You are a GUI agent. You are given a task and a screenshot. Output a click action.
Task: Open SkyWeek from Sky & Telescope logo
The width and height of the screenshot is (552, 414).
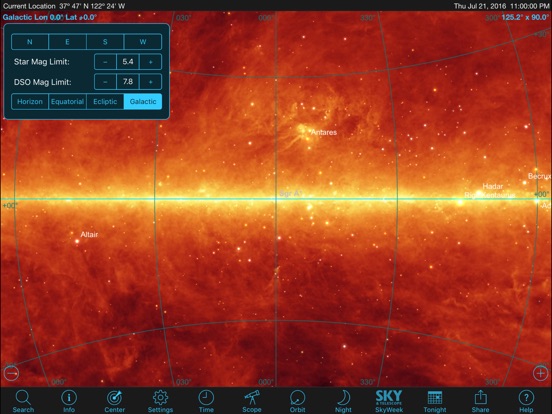389,398
